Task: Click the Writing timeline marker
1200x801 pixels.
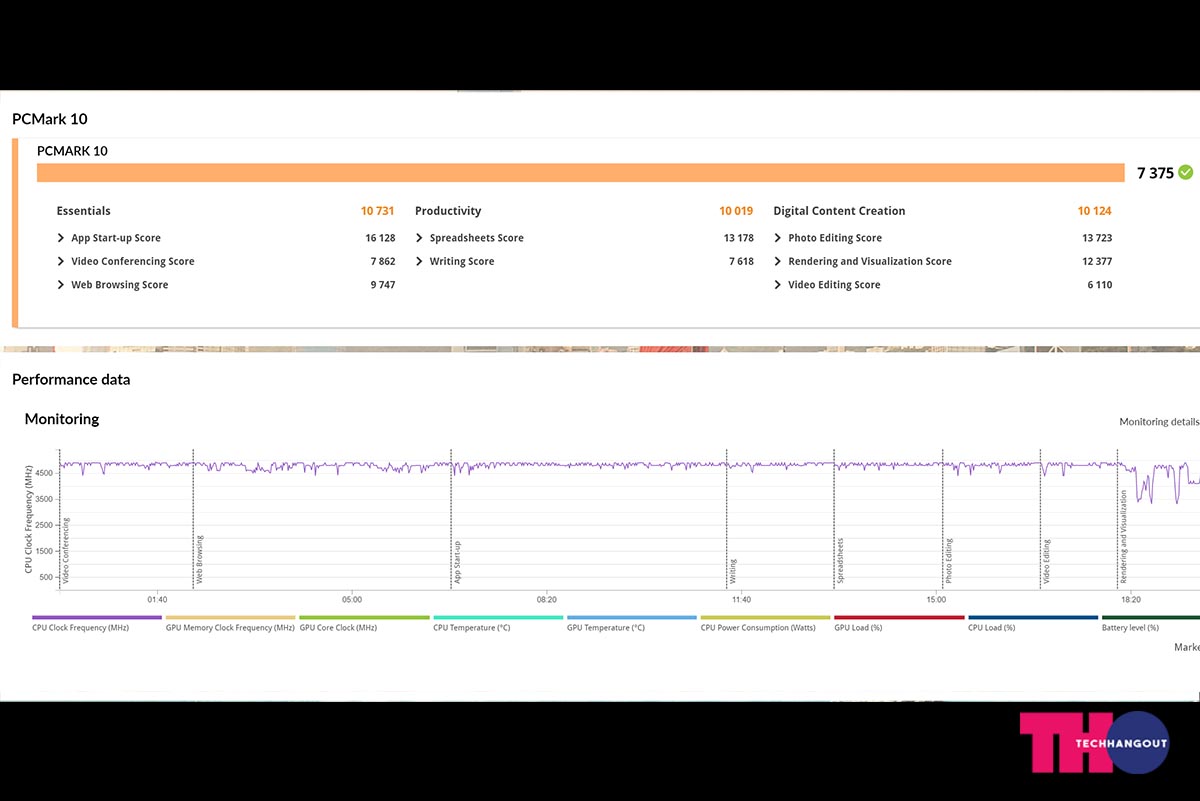Action: (x=733, y=571)
